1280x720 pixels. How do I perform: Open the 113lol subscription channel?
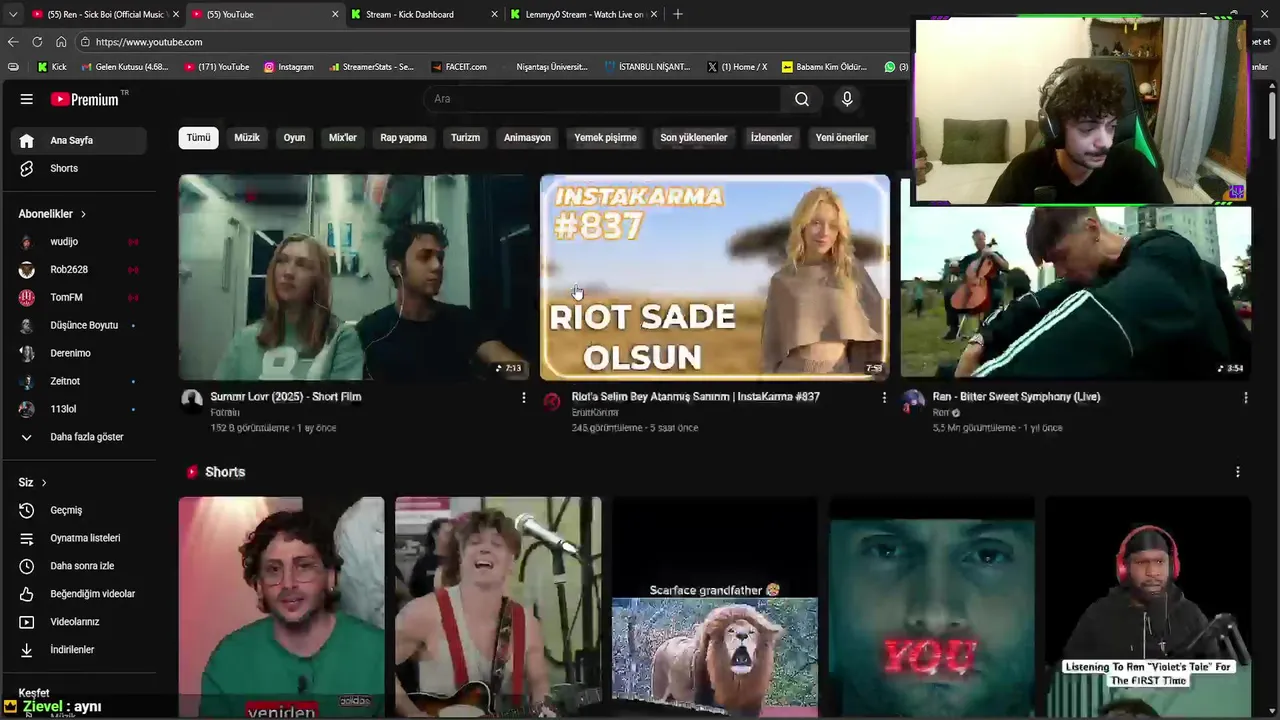point(79,410)
